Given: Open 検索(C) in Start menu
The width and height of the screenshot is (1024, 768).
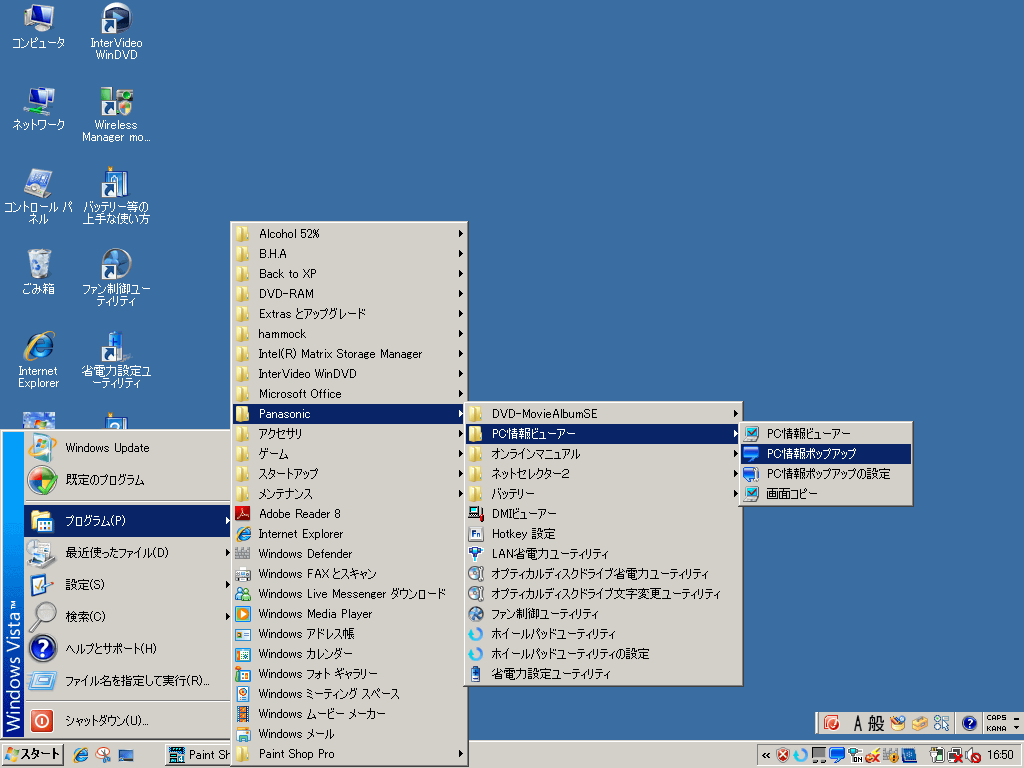Looking at the screenshot, I should coord(128,616).
